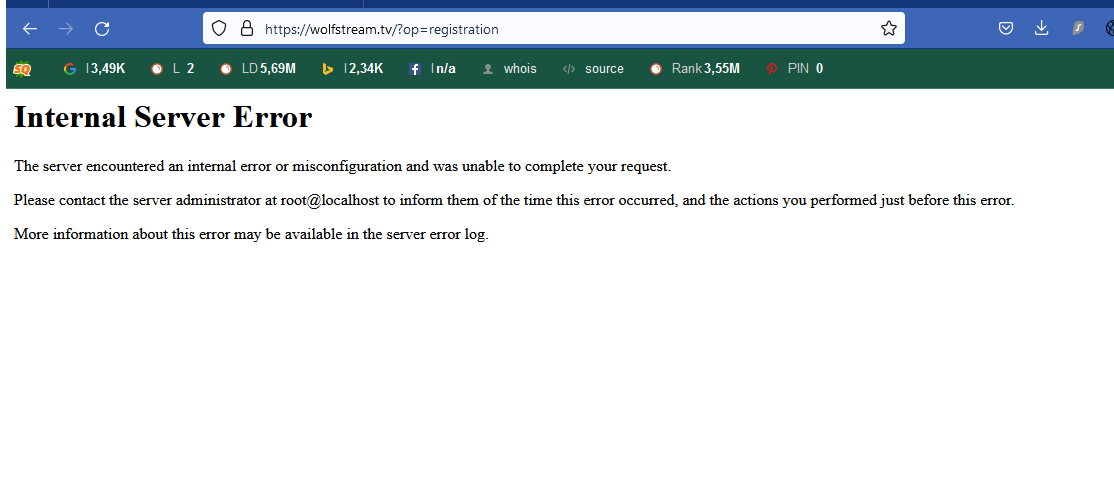Click the SEOquake SQ logo icon
Screen dimensions: 1114x490
coord(22,69)
